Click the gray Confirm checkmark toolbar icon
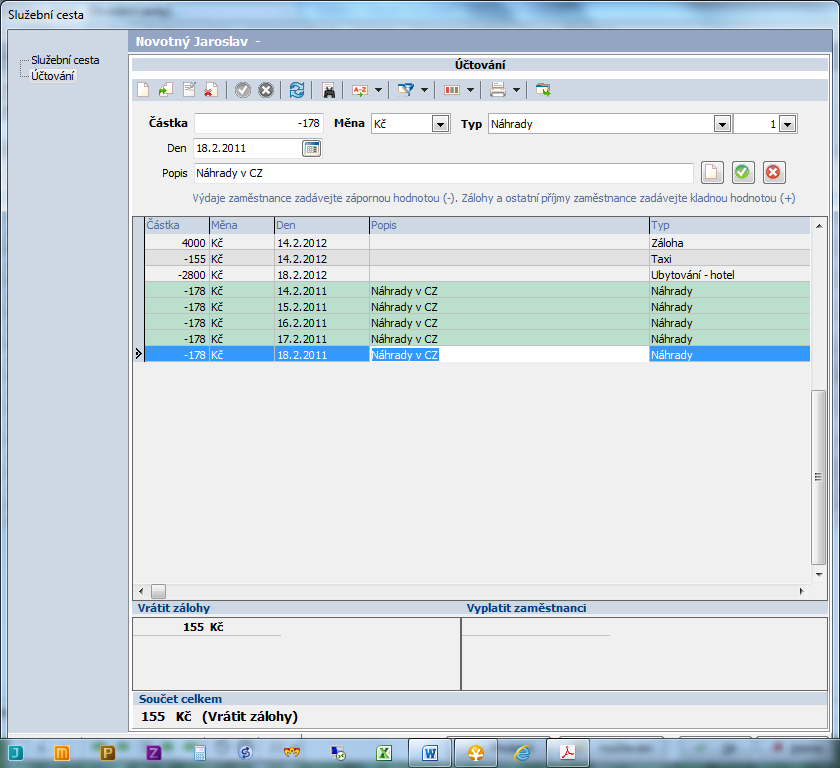This screenshot has width=840, height=768. 243,90
